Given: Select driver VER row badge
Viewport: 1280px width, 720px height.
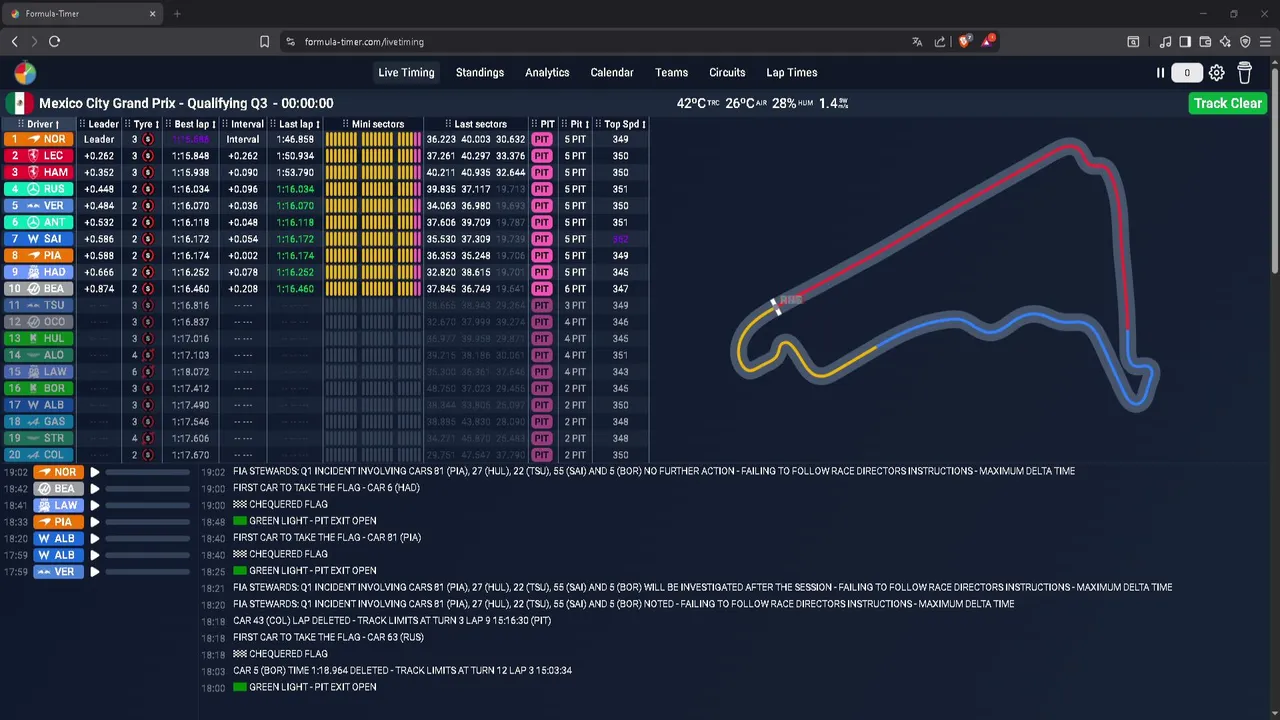Looking at the screenshot, I should [x=39, y=206].
